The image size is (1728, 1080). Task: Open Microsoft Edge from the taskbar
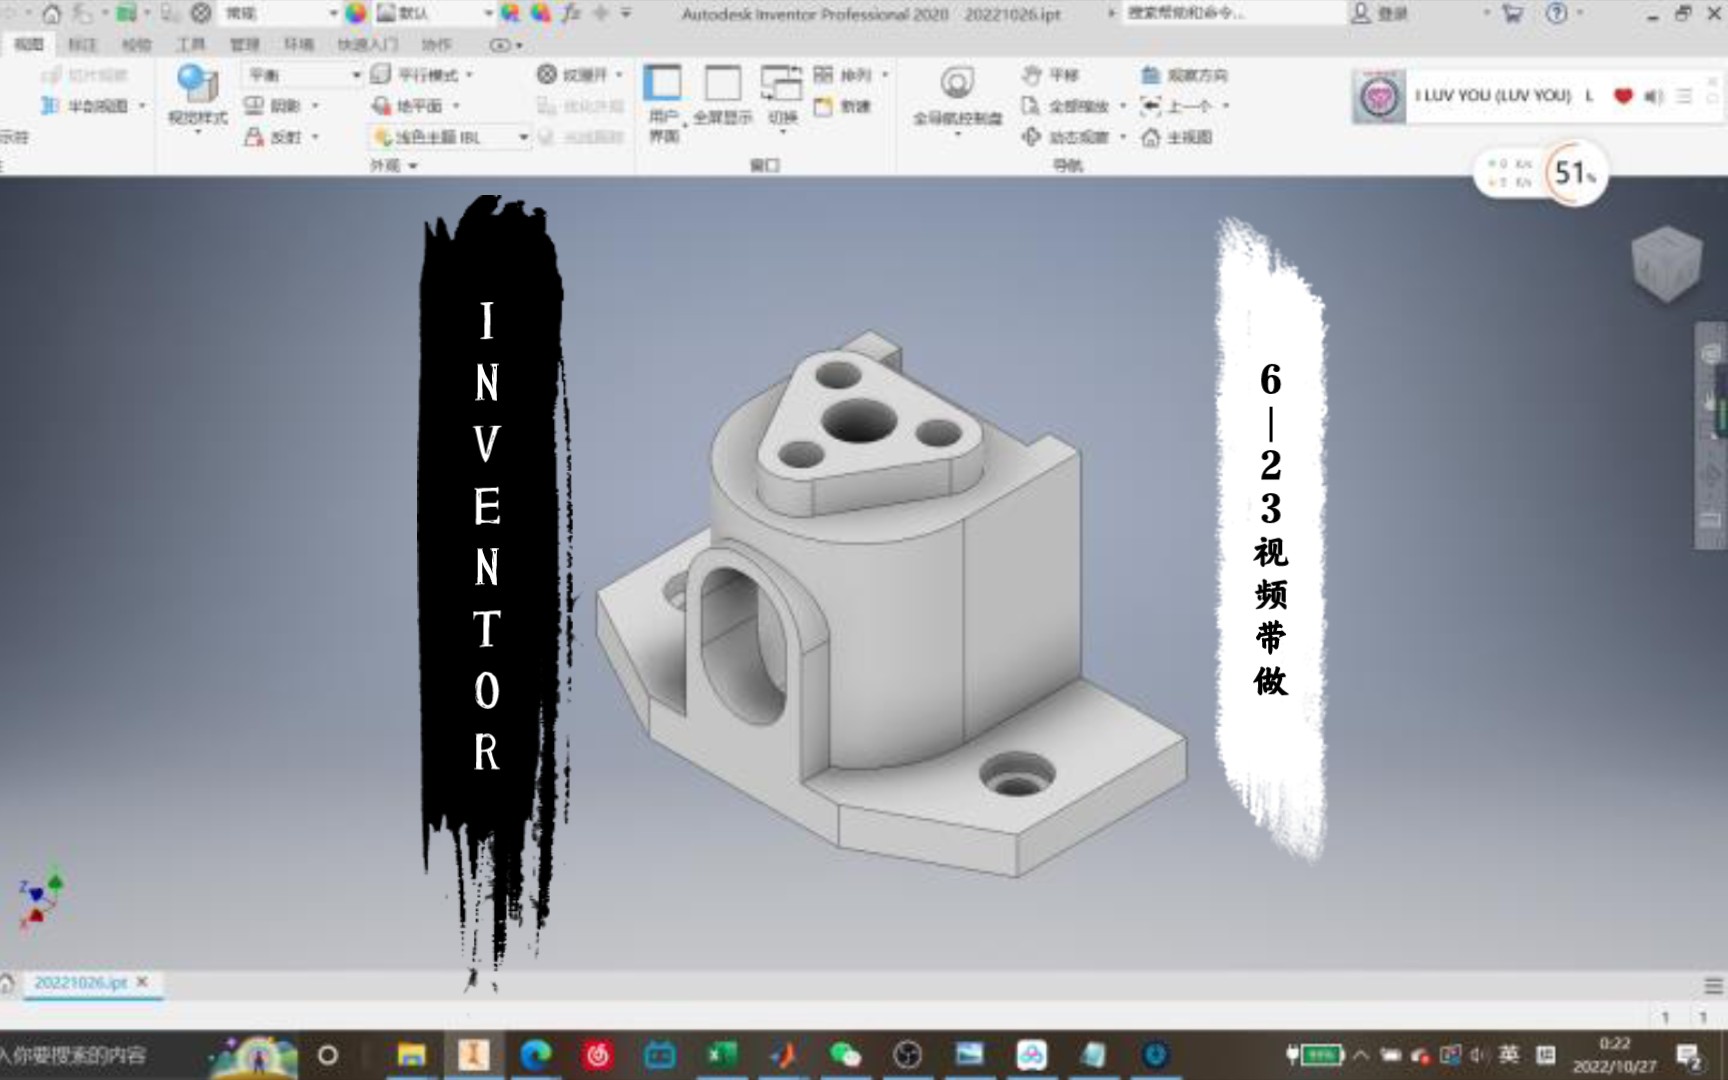pos(535,1054)
